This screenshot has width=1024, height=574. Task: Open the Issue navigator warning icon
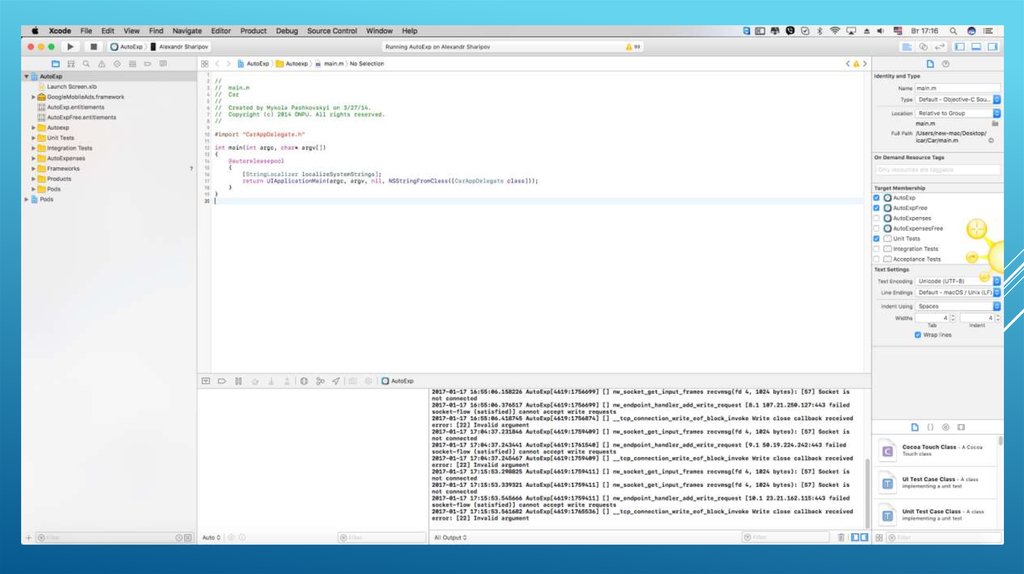(103, 63)
